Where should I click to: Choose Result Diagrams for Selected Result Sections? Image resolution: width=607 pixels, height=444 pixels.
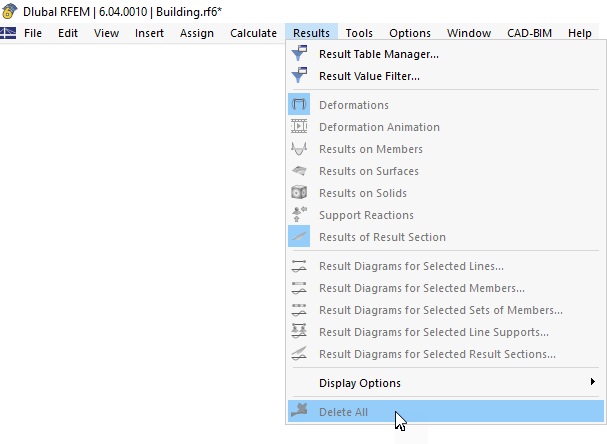437,354
